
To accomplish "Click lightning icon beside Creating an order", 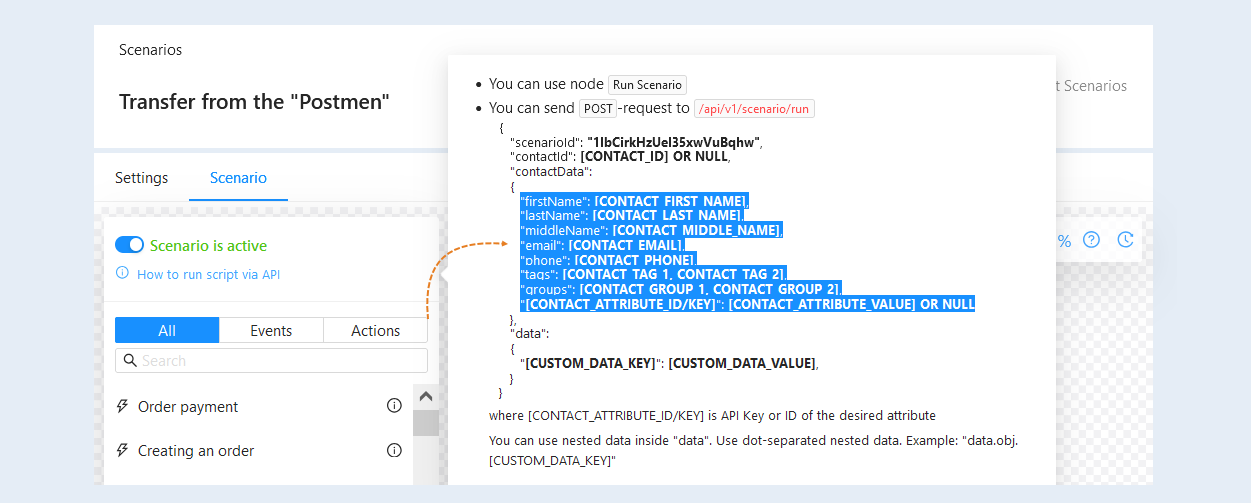I will click(123, 450).
